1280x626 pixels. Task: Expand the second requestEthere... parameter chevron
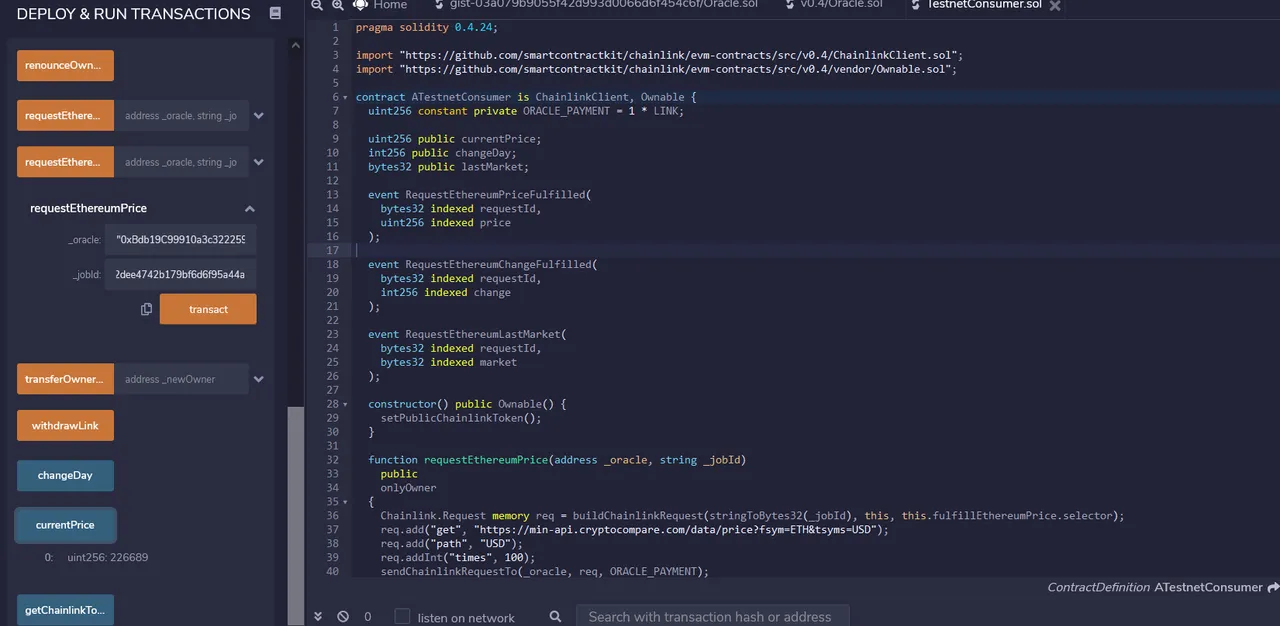[259, 162]
